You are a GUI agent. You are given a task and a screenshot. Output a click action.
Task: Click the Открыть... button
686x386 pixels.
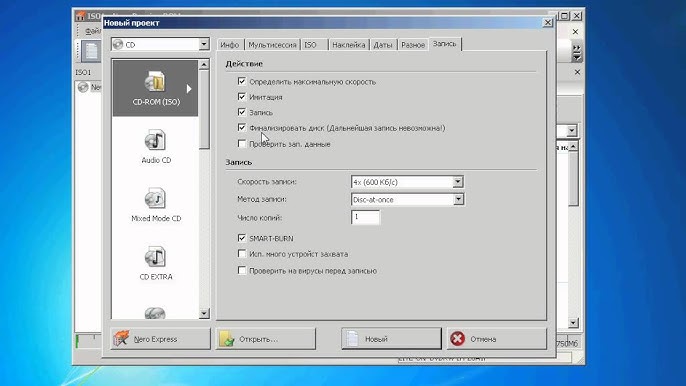pos(266,339)
